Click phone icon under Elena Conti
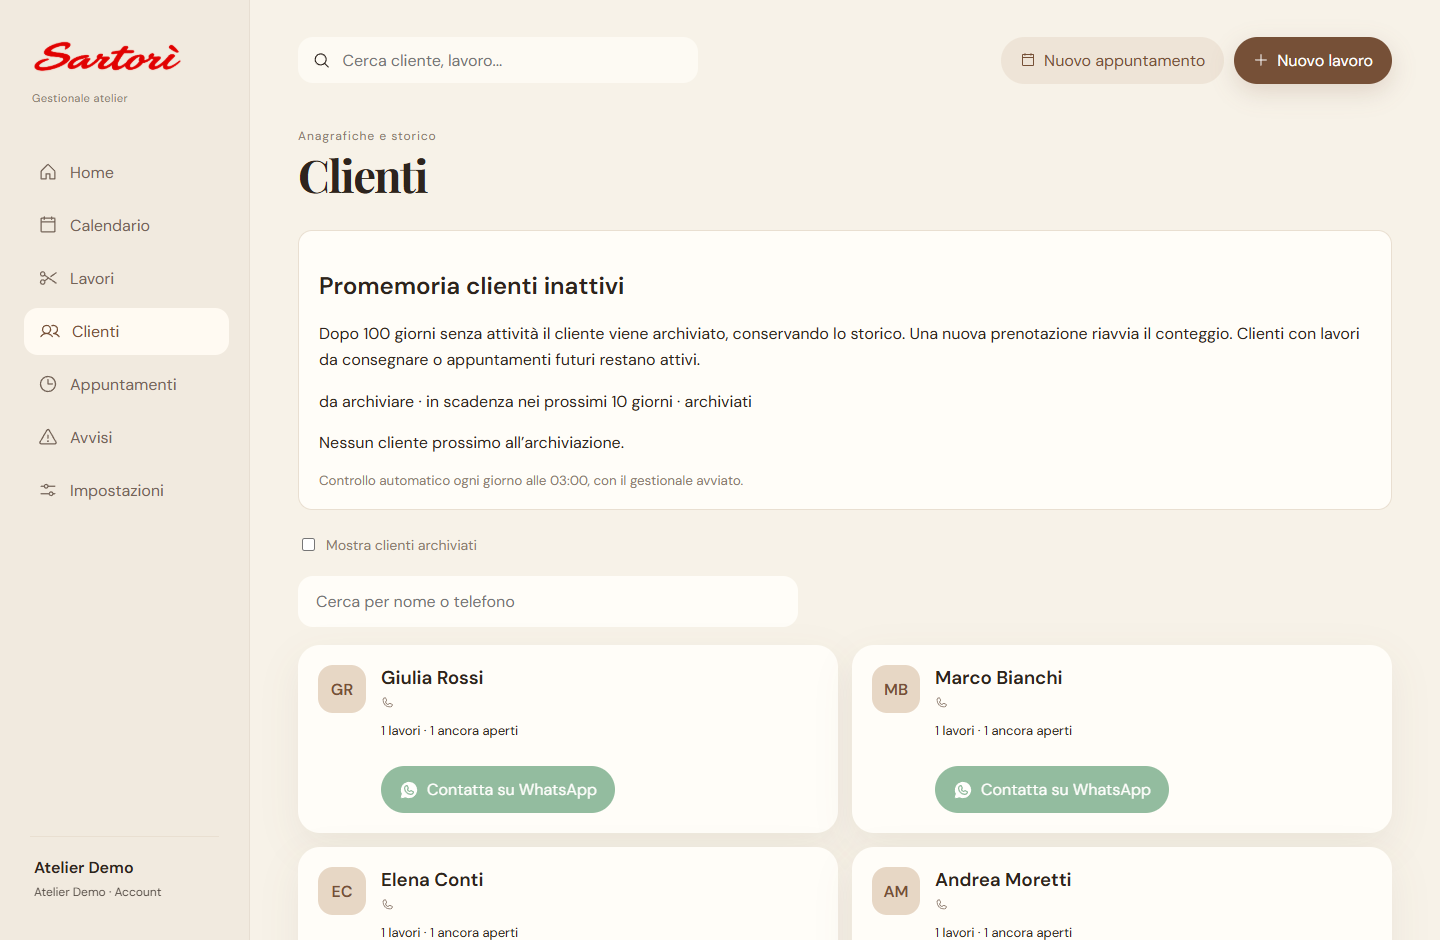1440x940 pixels. tap(388, 905)
